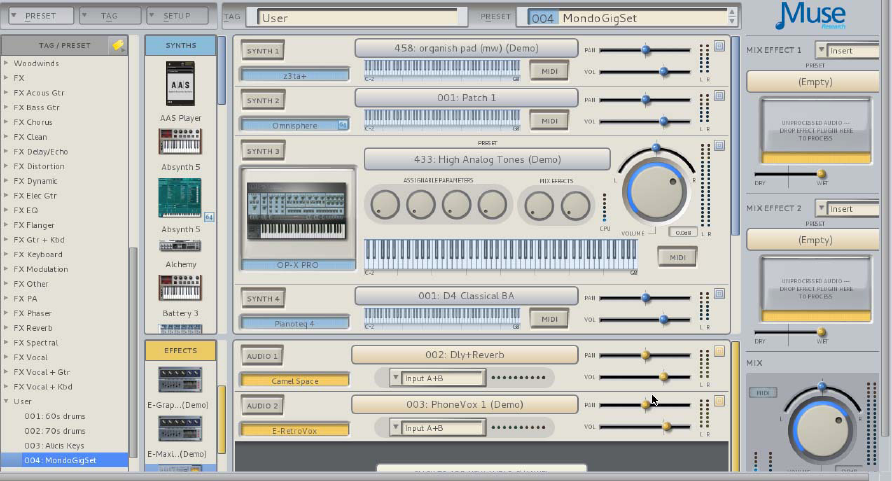The height and width of the screenshot is (481, 892).
Task: Choose the first Absynth 5 synth icon
Action: [x=180, y=142]
